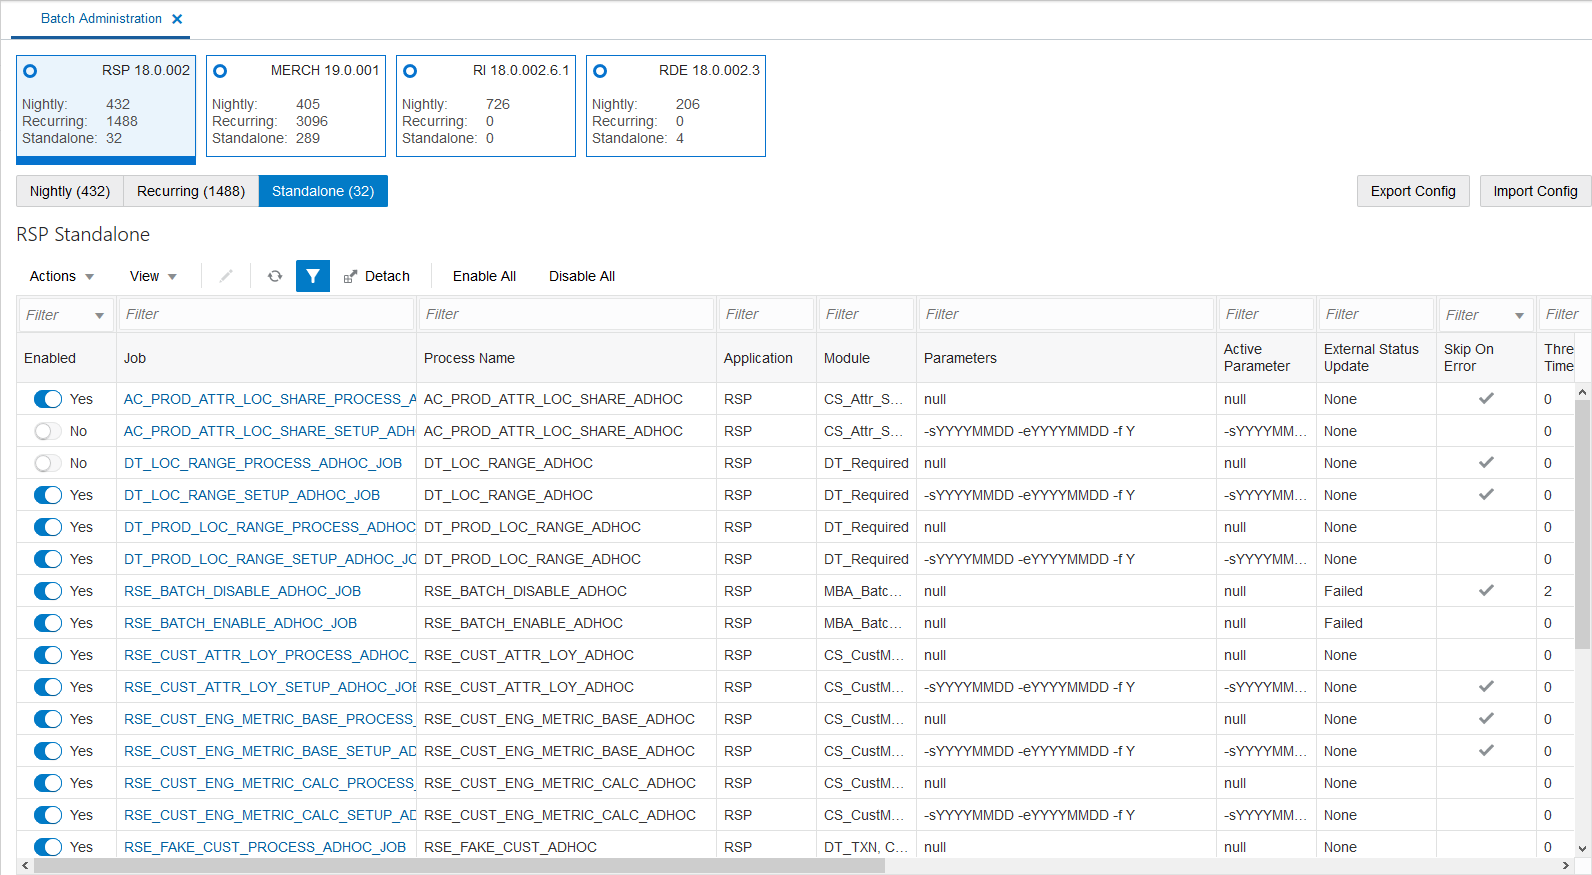Select the Batch Administration page tab
This screenshot has width=1592, height=875.
coord(101,19)
